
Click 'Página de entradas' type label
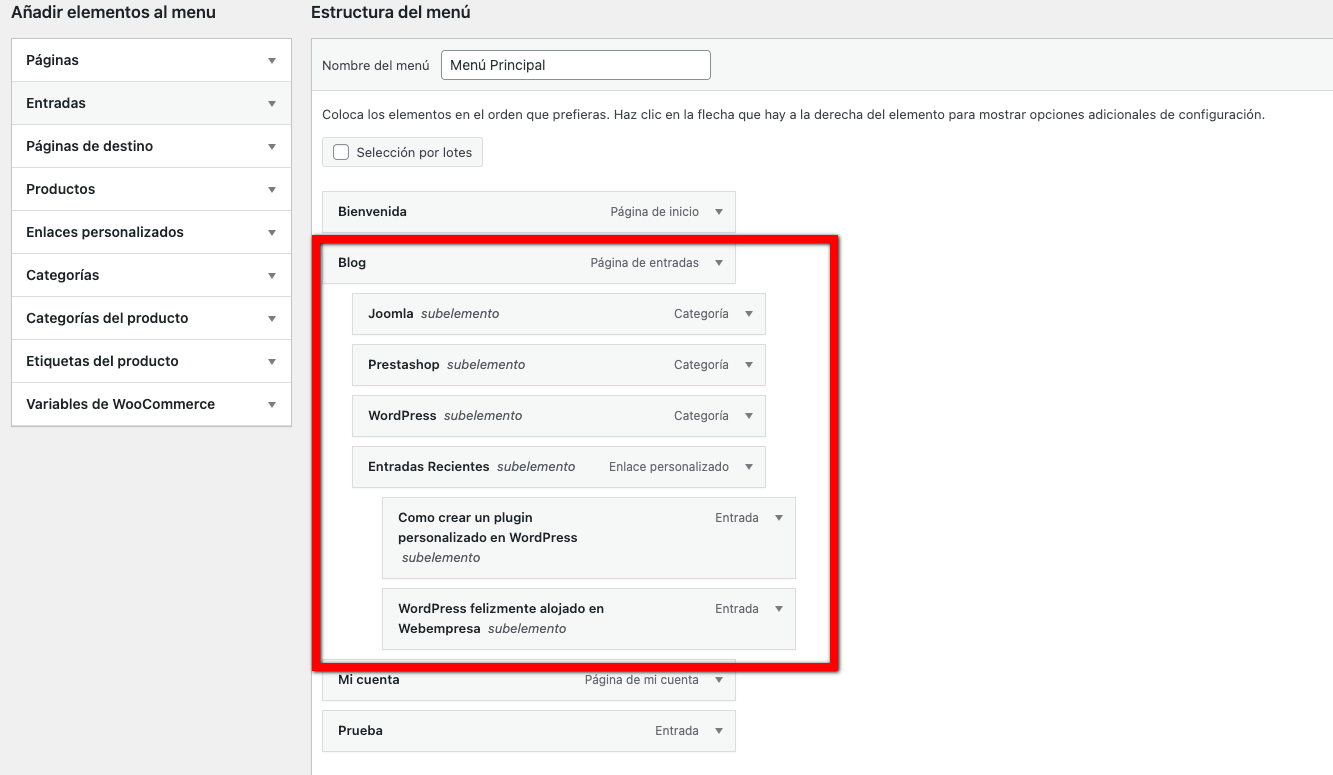tap(645, 263)
